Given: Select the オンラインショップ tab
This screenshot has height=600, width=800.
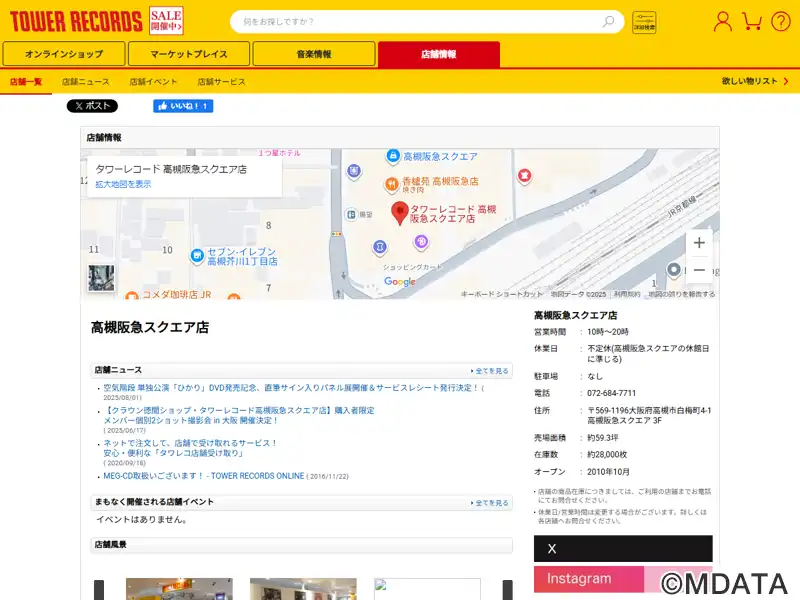Looking at the screenshot, I should (64, 54).
